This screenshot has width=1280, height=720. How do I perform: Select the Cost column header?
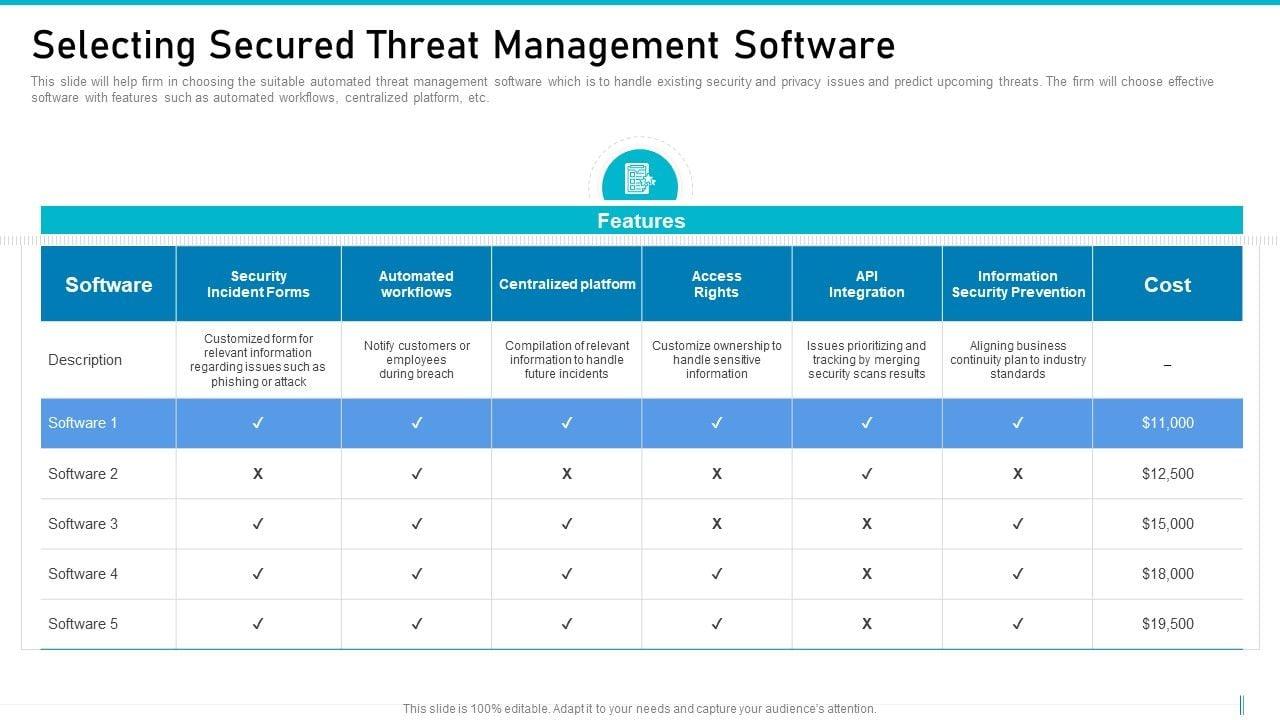pyautogui.click(x=1168, y=285)
